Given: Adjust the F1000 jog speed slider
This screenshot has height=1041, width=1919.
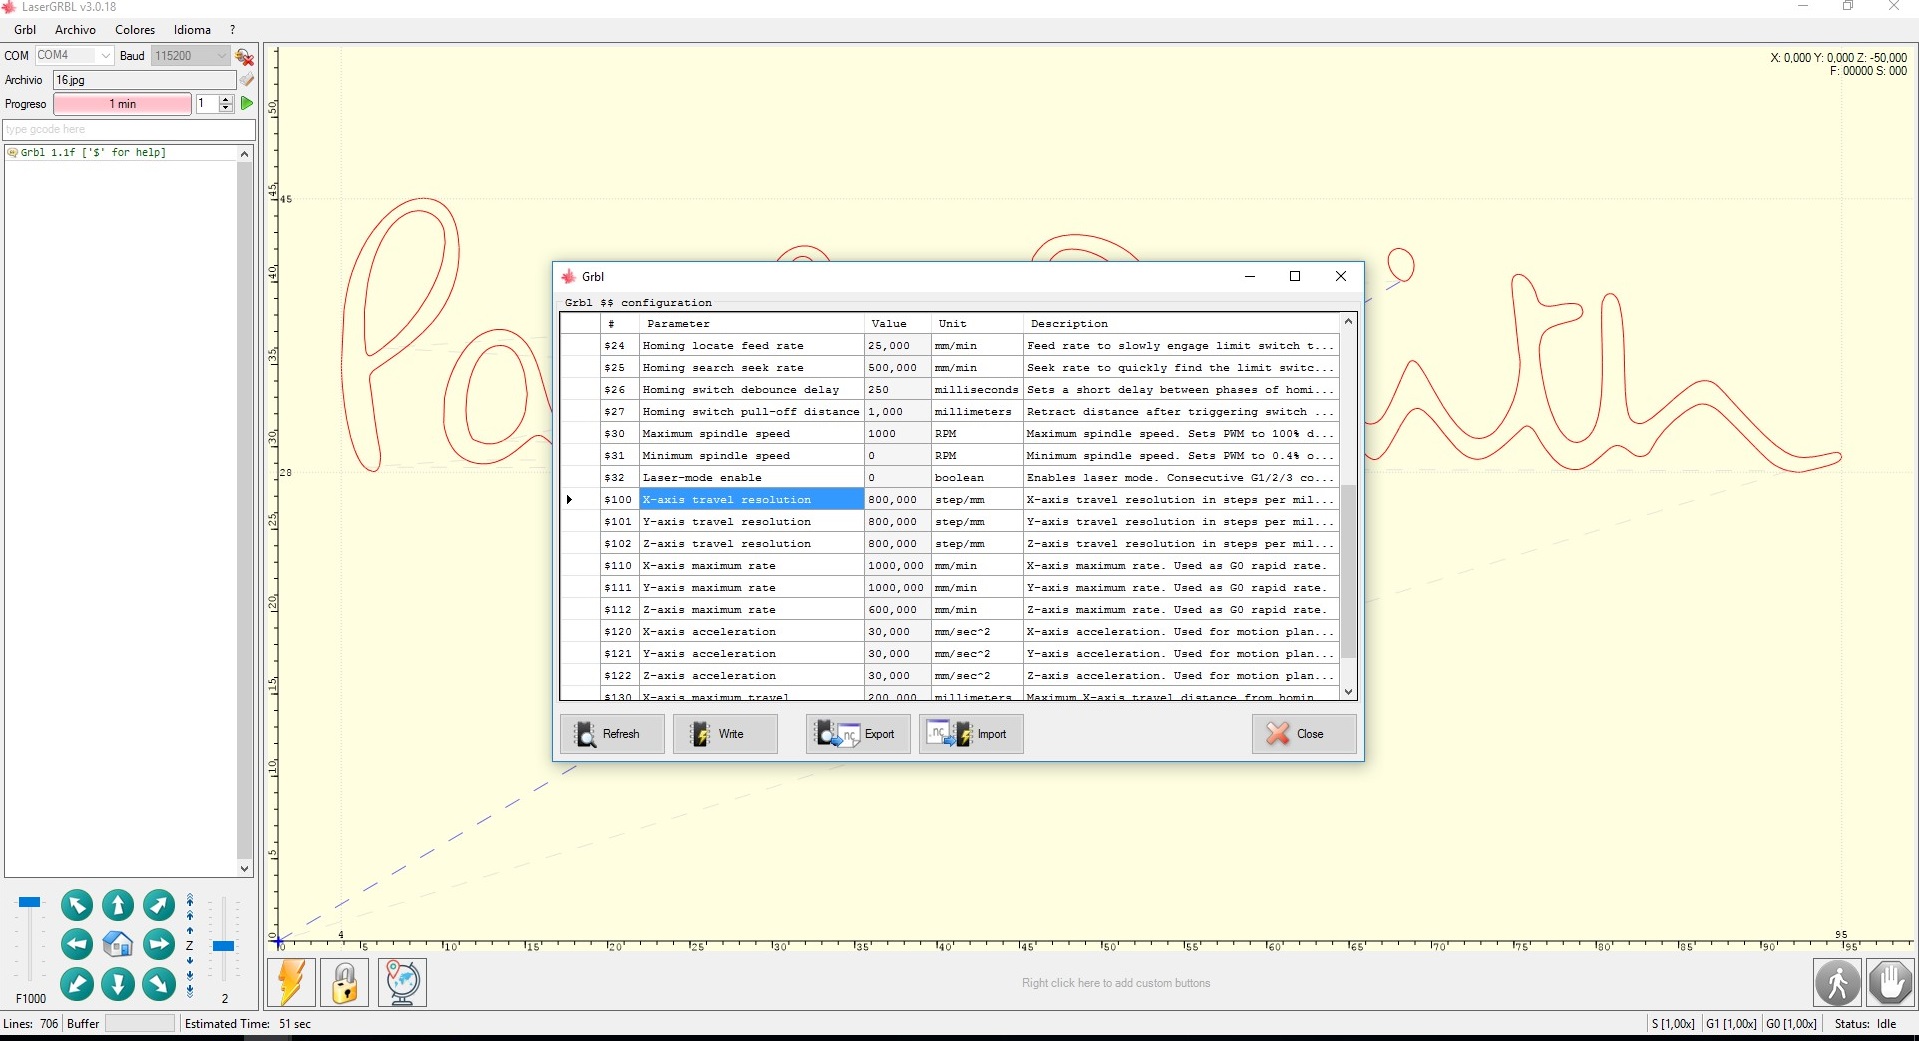Looking at the screenshot, I should (30, 902).
